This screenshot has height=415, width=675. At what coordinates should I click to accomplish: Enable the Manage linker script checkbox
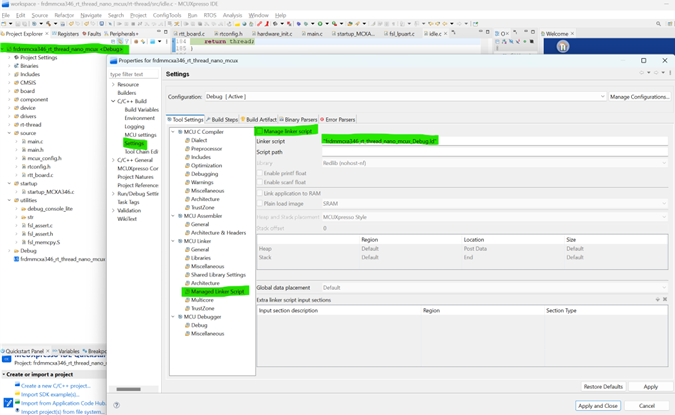260,131
